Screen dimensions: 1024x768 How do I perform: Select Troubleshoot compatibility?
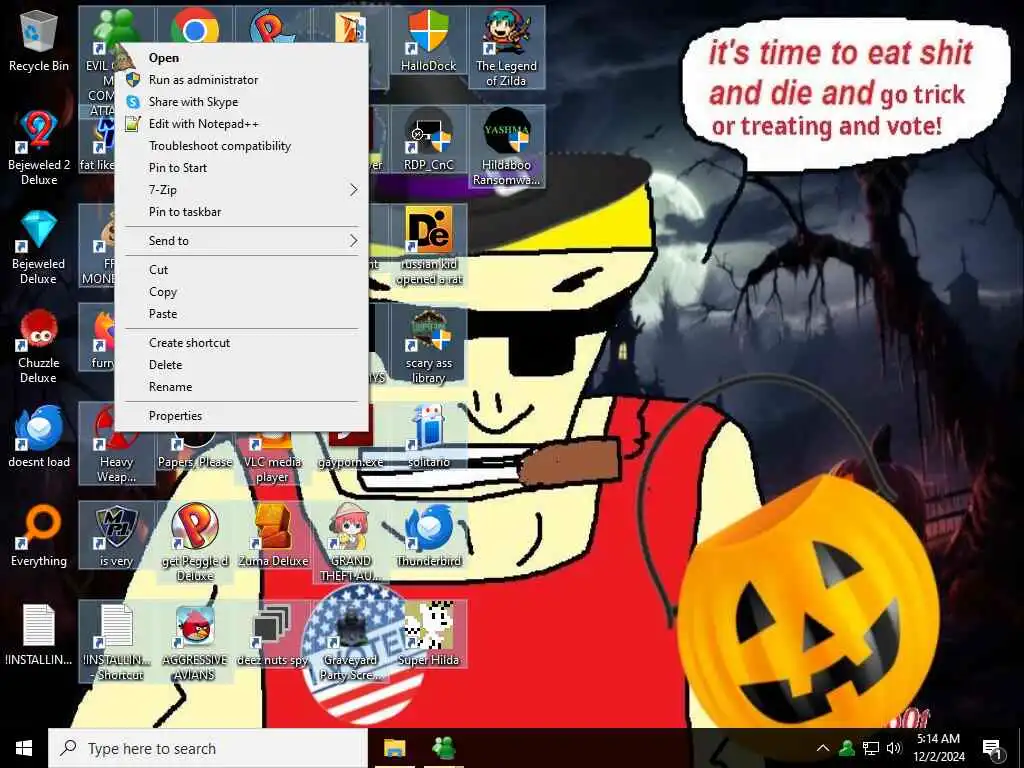242,146
